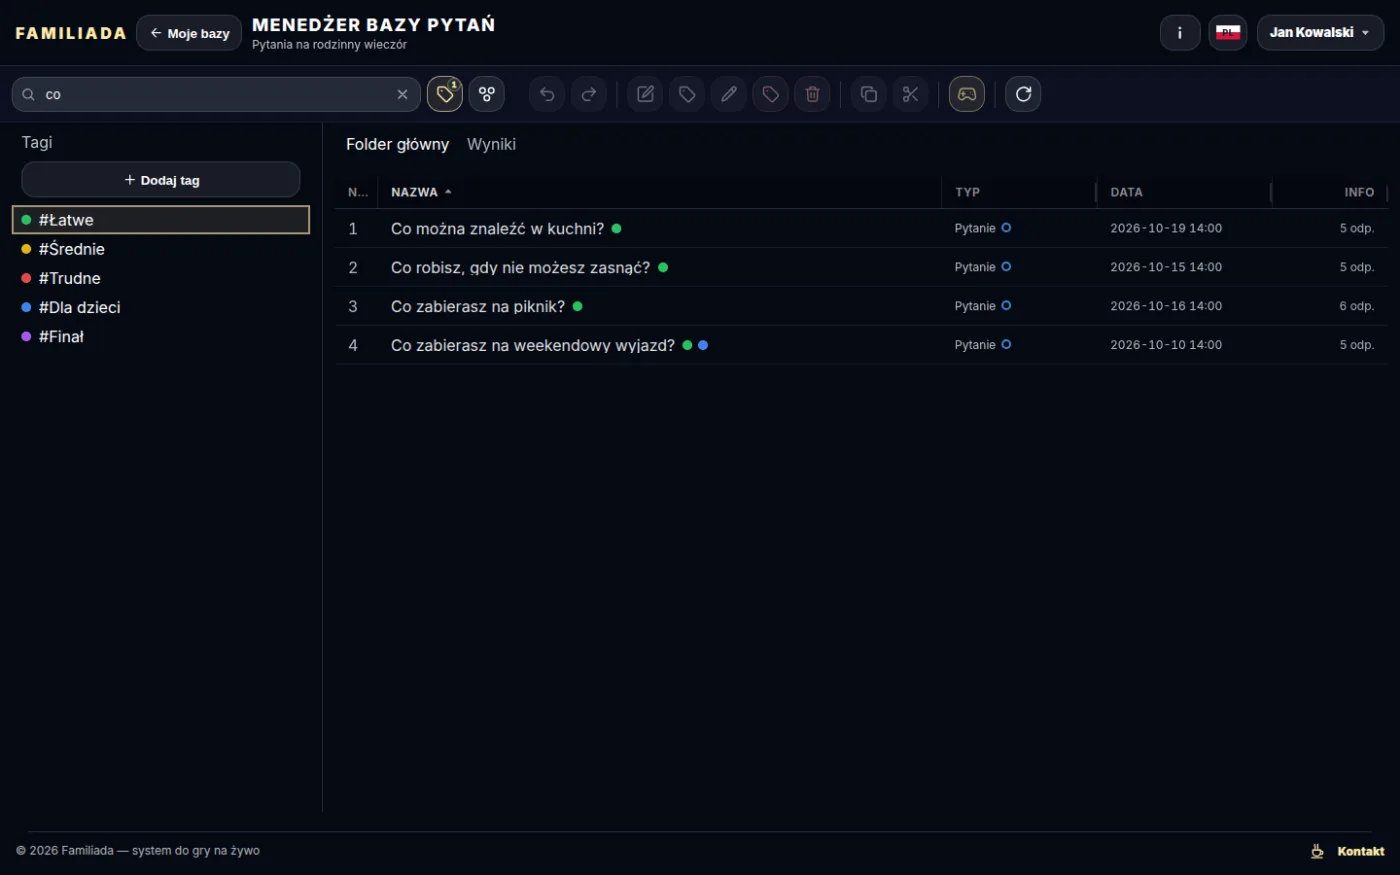Click the refresh circular arrow icon
The width and height of the screenshot is (1400, 875).
(x=1023, y=94)
